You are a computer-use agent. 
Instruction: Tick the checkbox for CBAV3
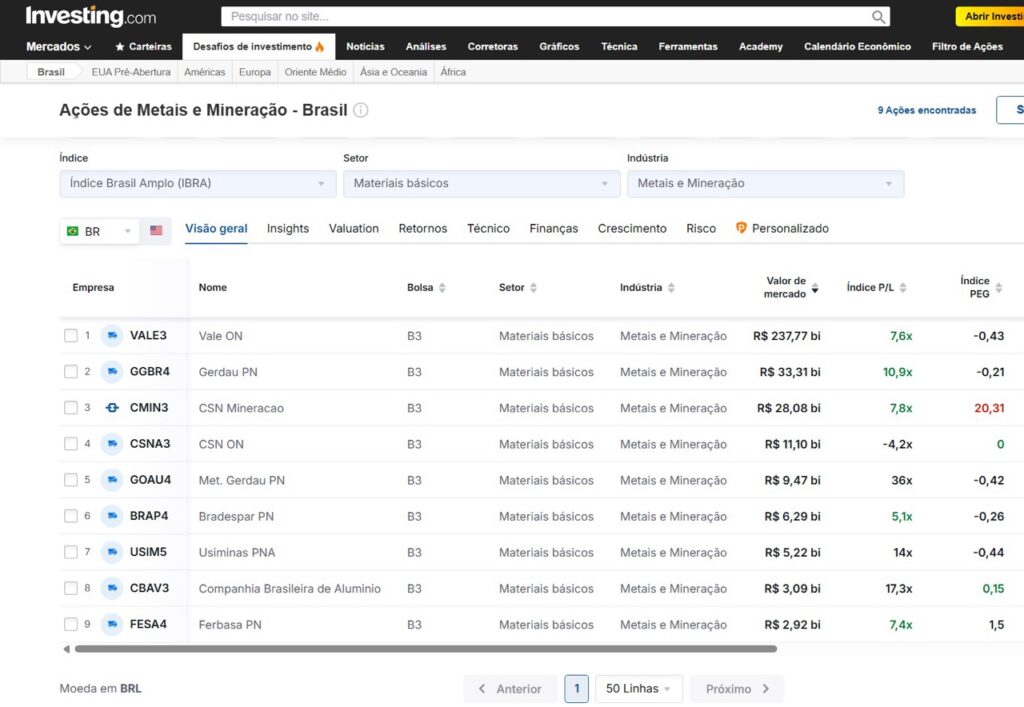tap(71, 588)
